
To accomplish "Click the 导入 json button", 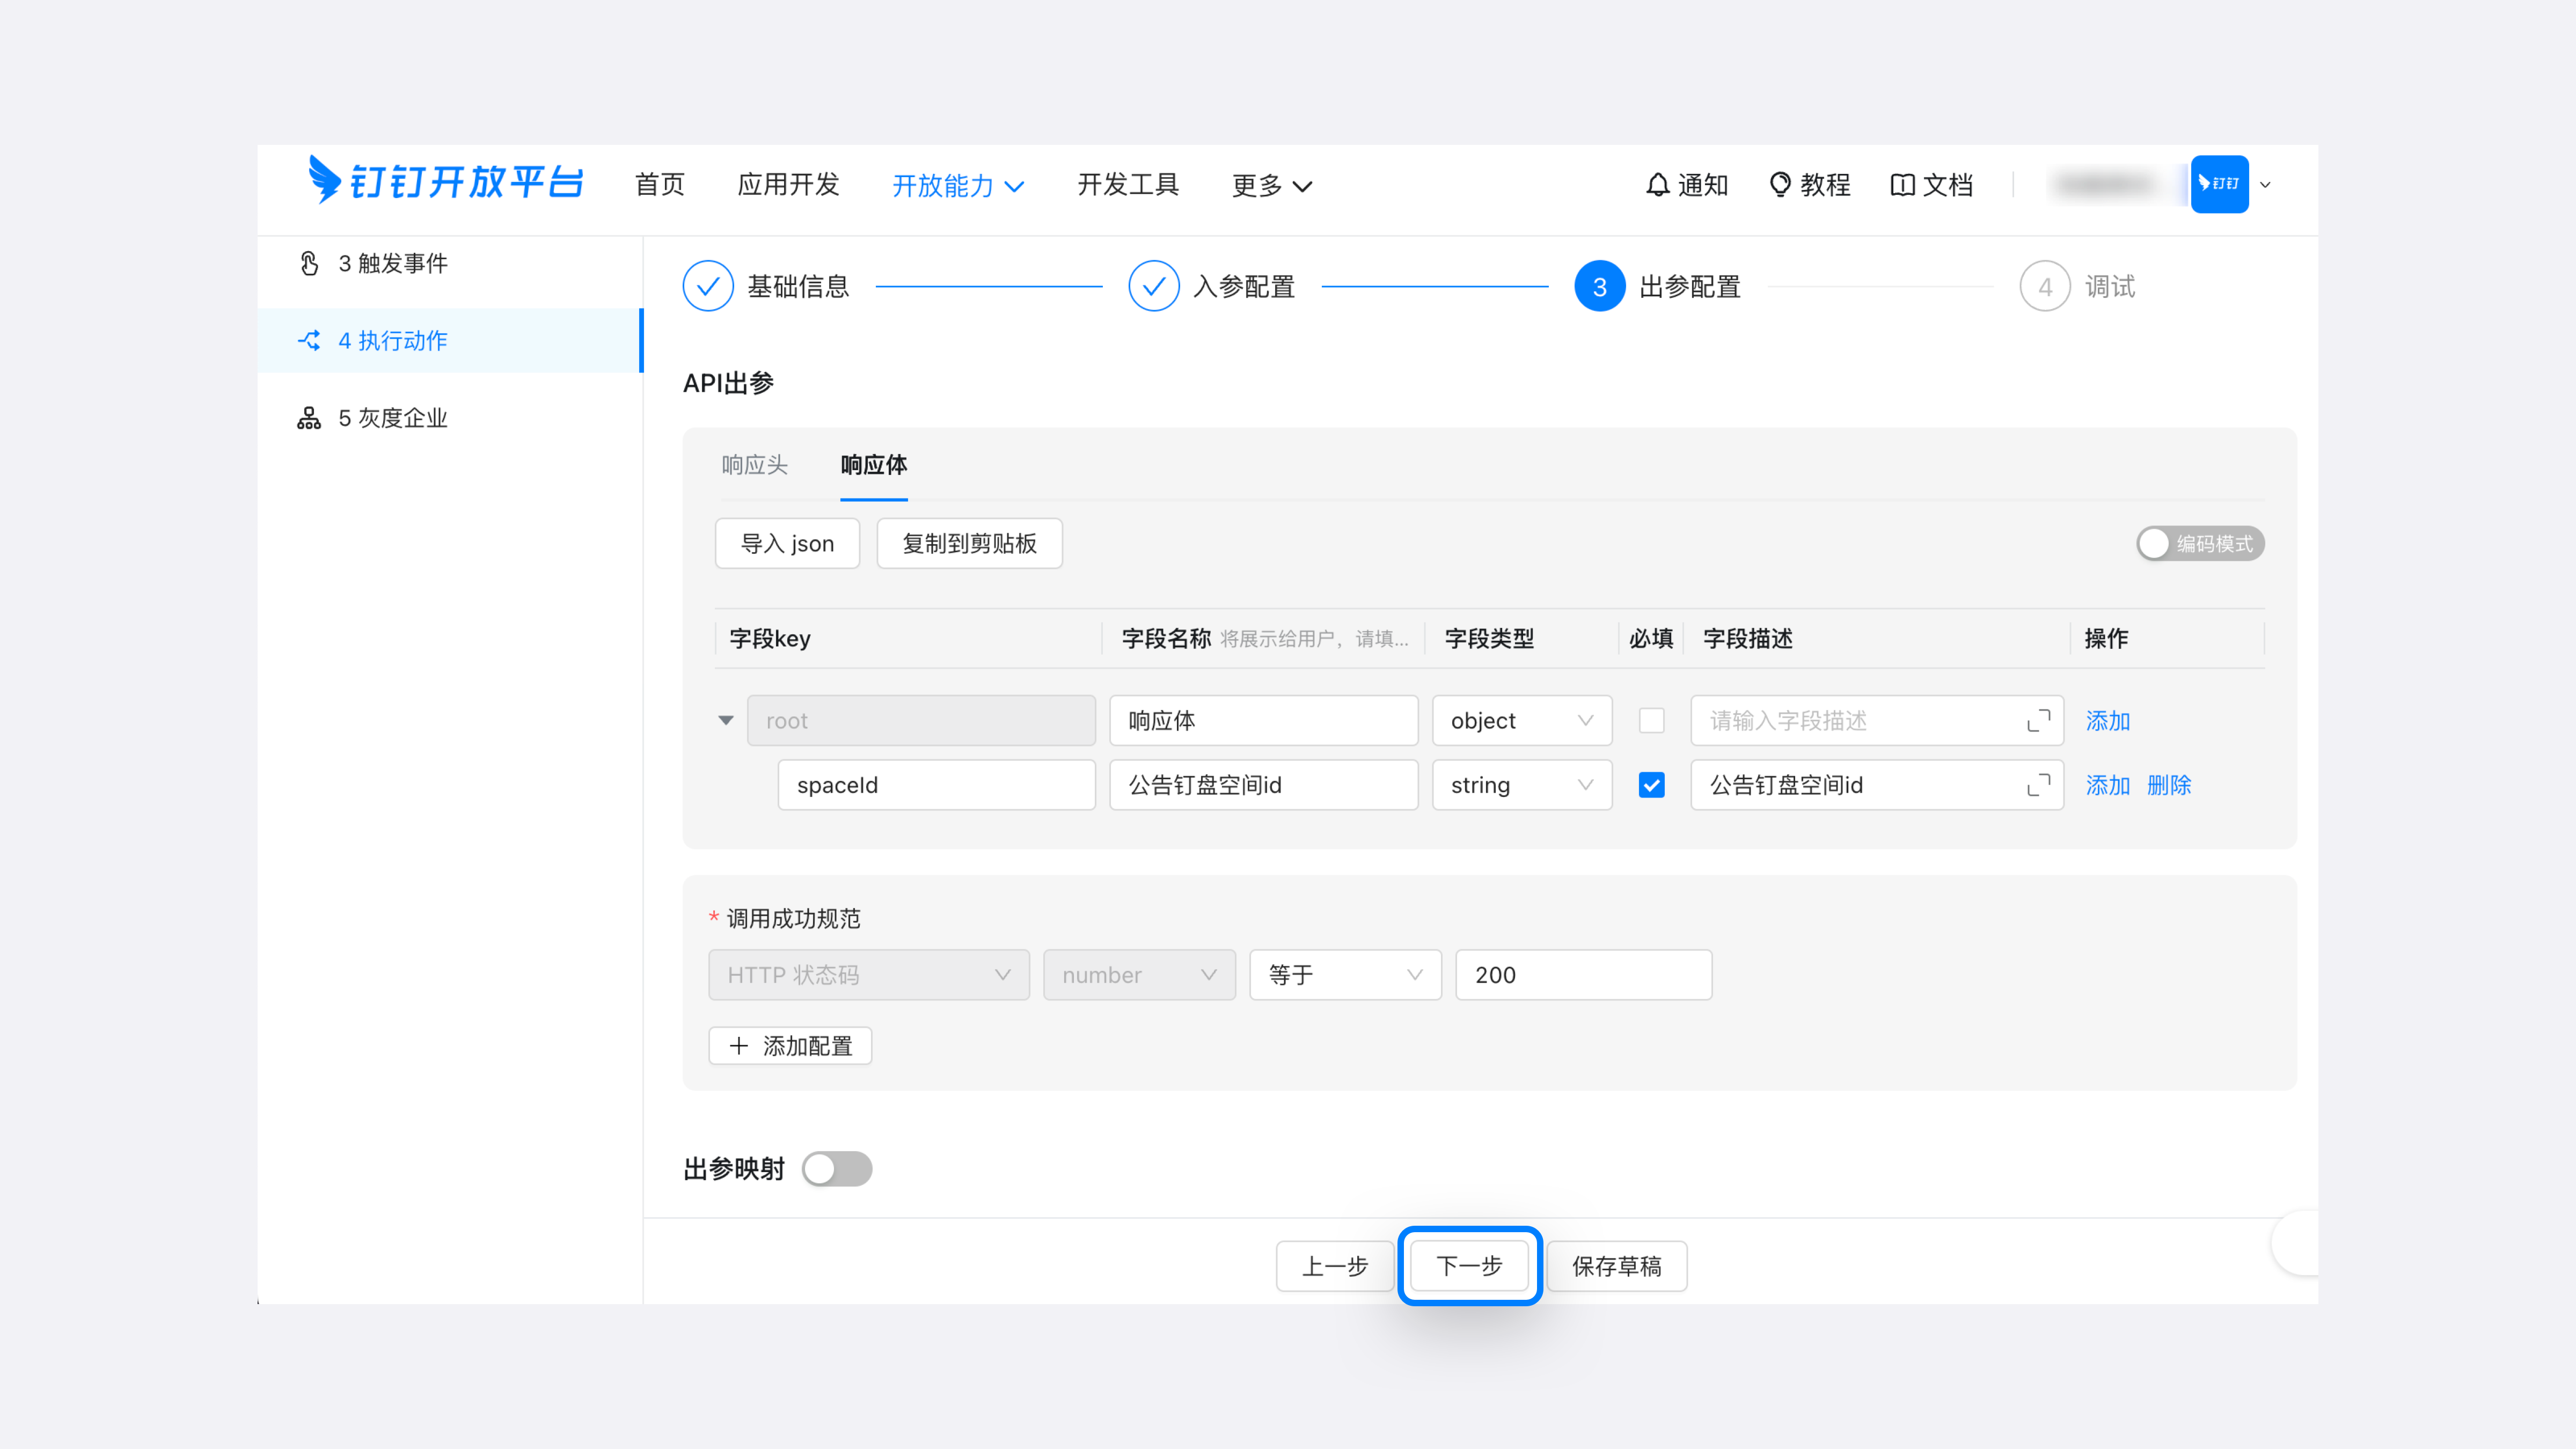I will 787,543.
